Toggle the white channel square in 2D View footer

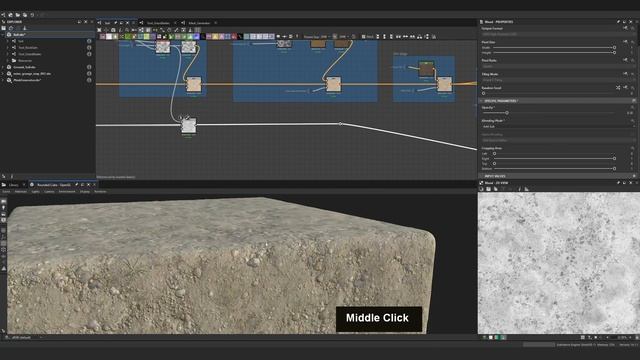(x=491, y=338)
